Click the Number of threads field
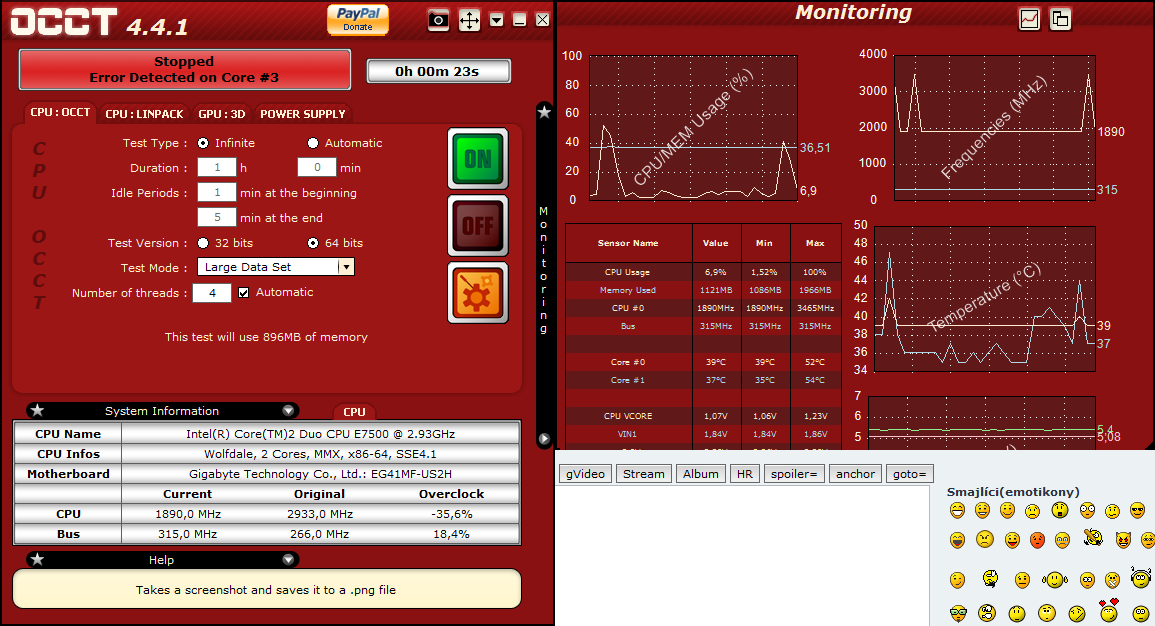This screenshot has height=626, width=1155. click(211, 292)
